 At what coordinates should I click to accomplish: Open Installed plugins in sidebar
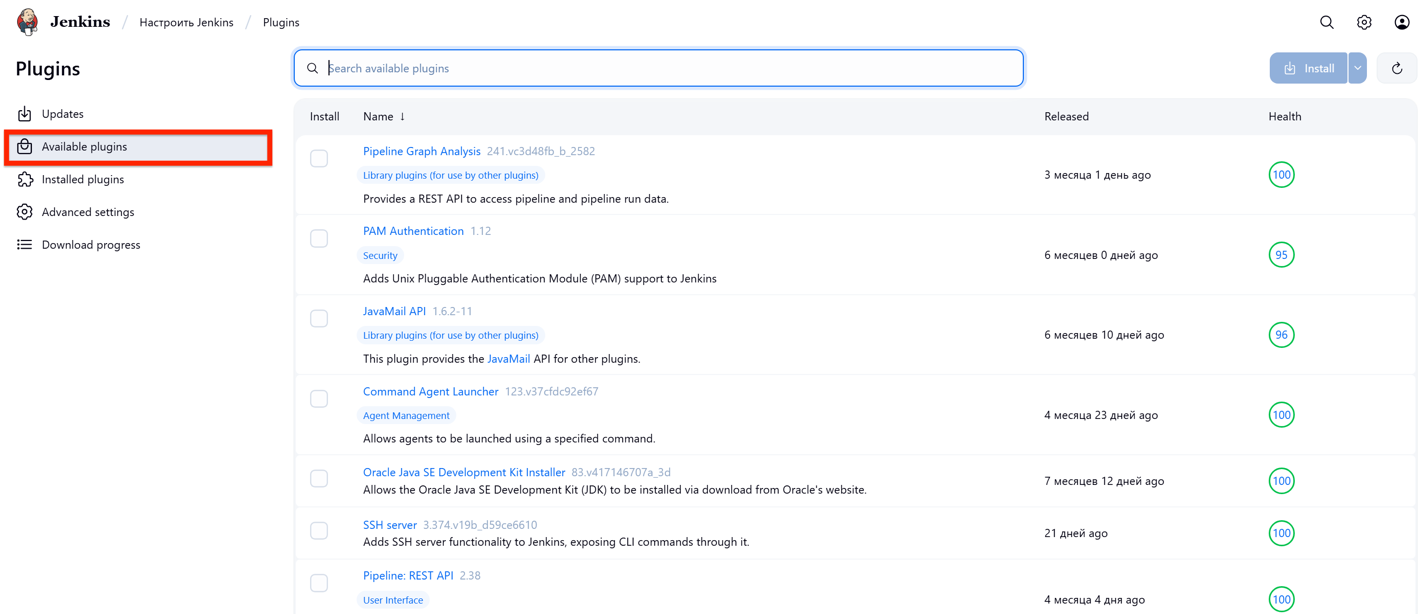coord(83,180)
